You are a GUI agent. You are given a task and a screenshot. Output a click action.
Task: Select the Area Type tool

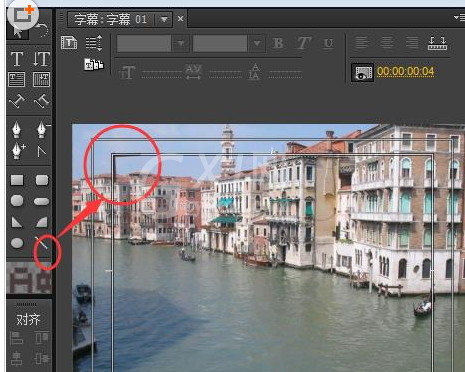point(16,80)
